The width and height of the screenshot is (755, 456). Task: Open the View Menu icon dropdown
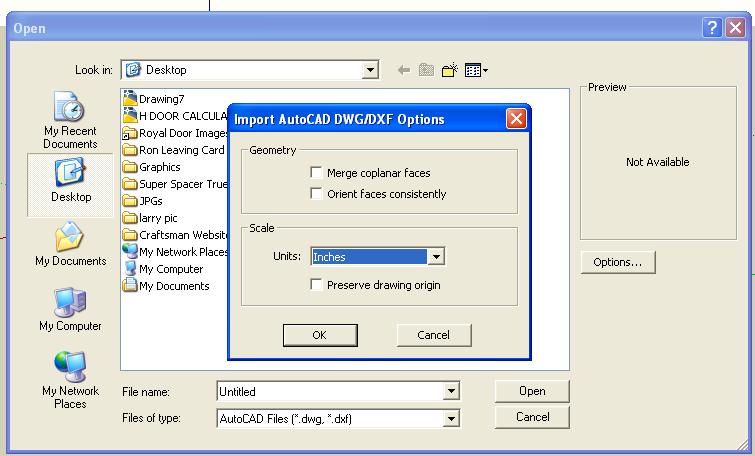coord(476,70)
